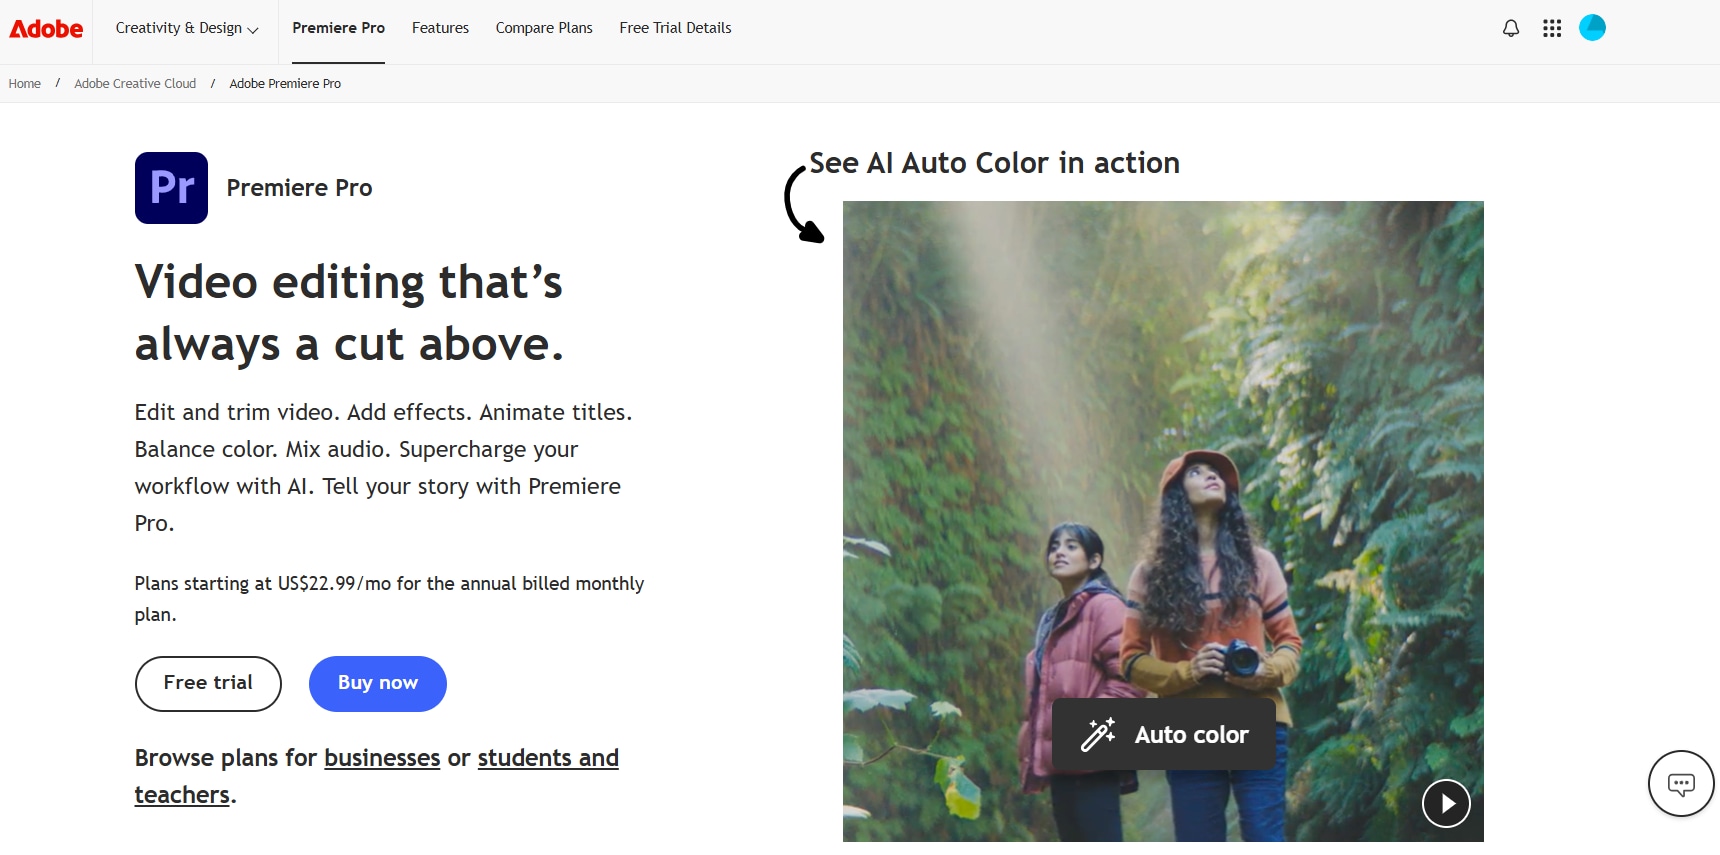Click Adobe Premiere Pro breadcrumb text
The height and width of the screenshot is (855, 1720).
click(x=285, y=84)
